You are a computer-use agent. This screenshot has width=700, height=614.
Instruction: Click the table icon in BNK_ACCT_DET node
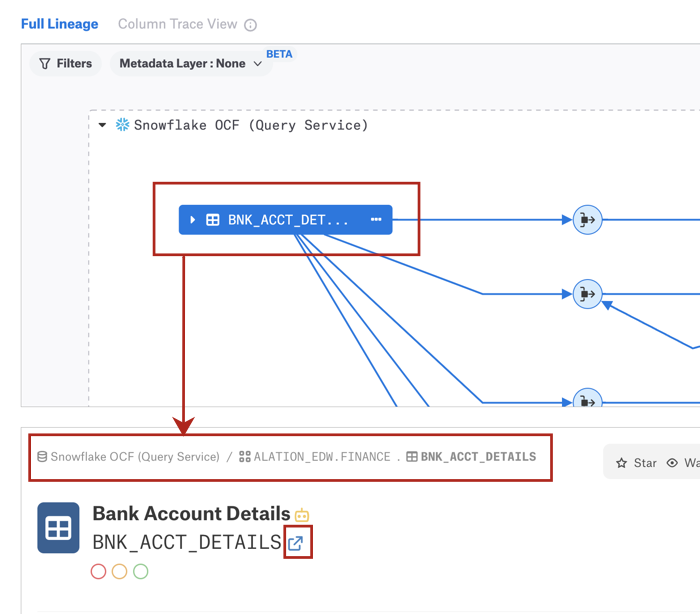pyautogui.click(x=212, y=220)
